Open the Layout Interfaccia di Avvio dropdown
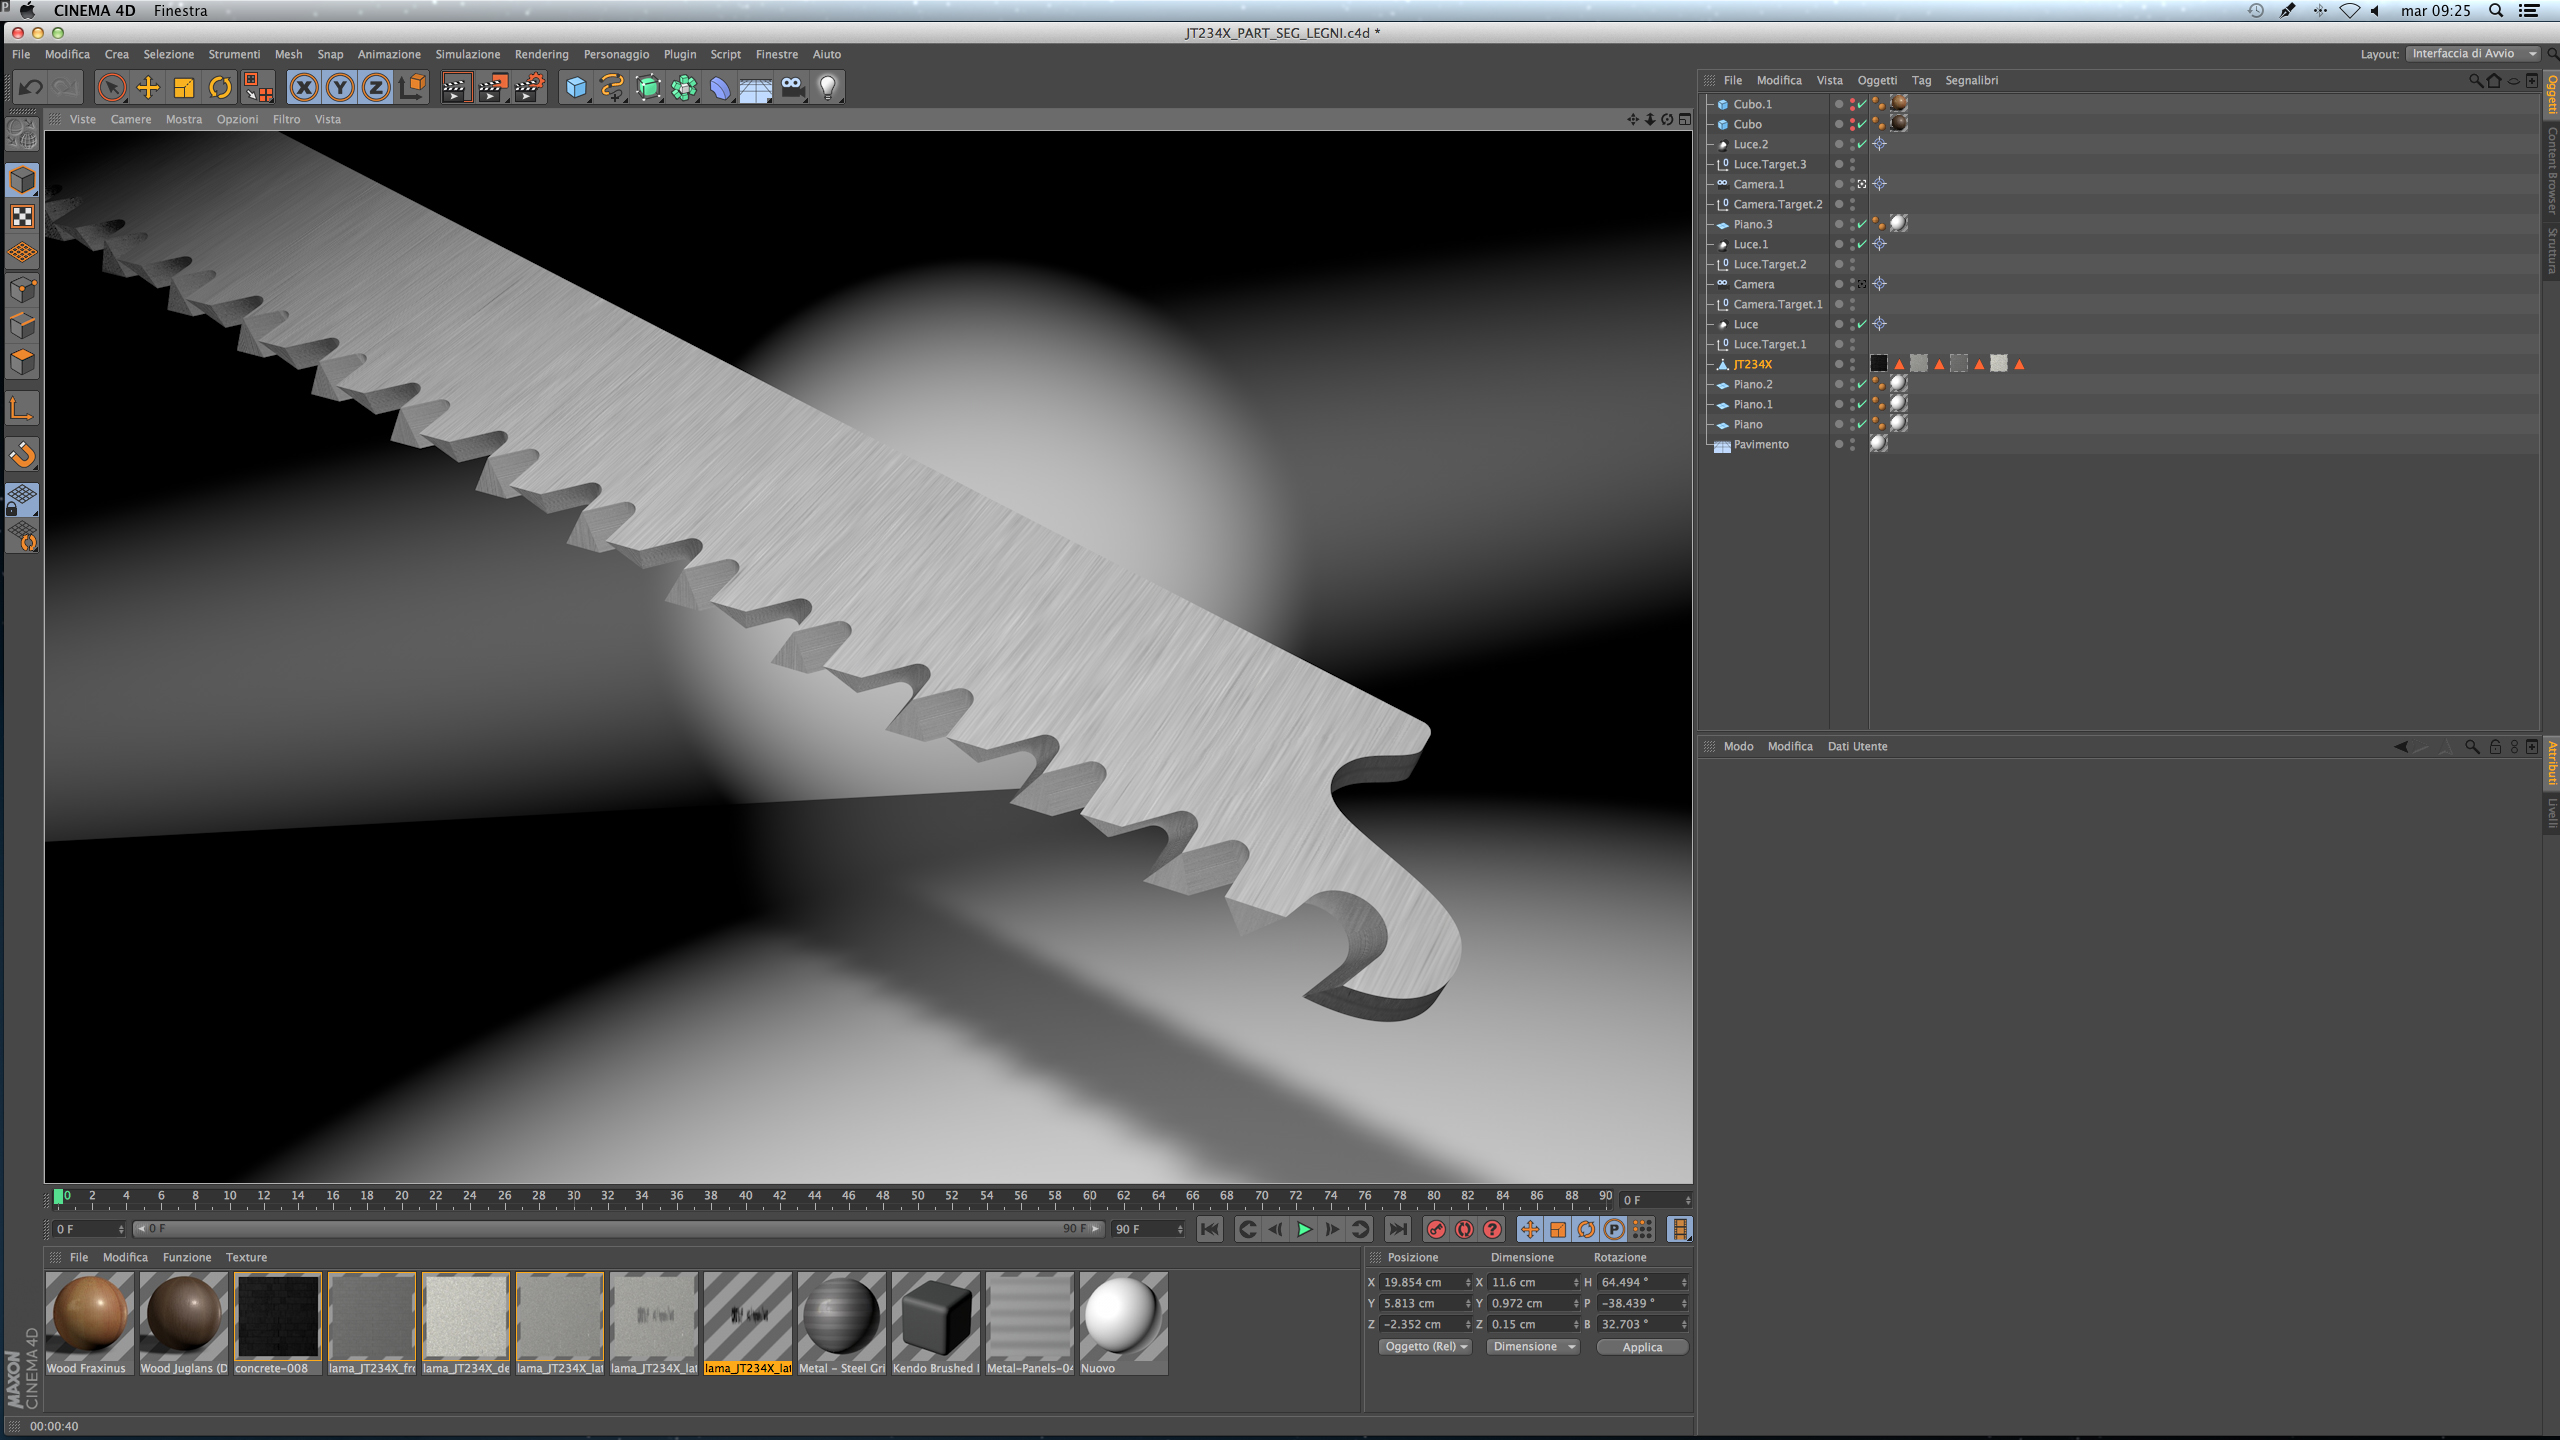 [2472, 54]
